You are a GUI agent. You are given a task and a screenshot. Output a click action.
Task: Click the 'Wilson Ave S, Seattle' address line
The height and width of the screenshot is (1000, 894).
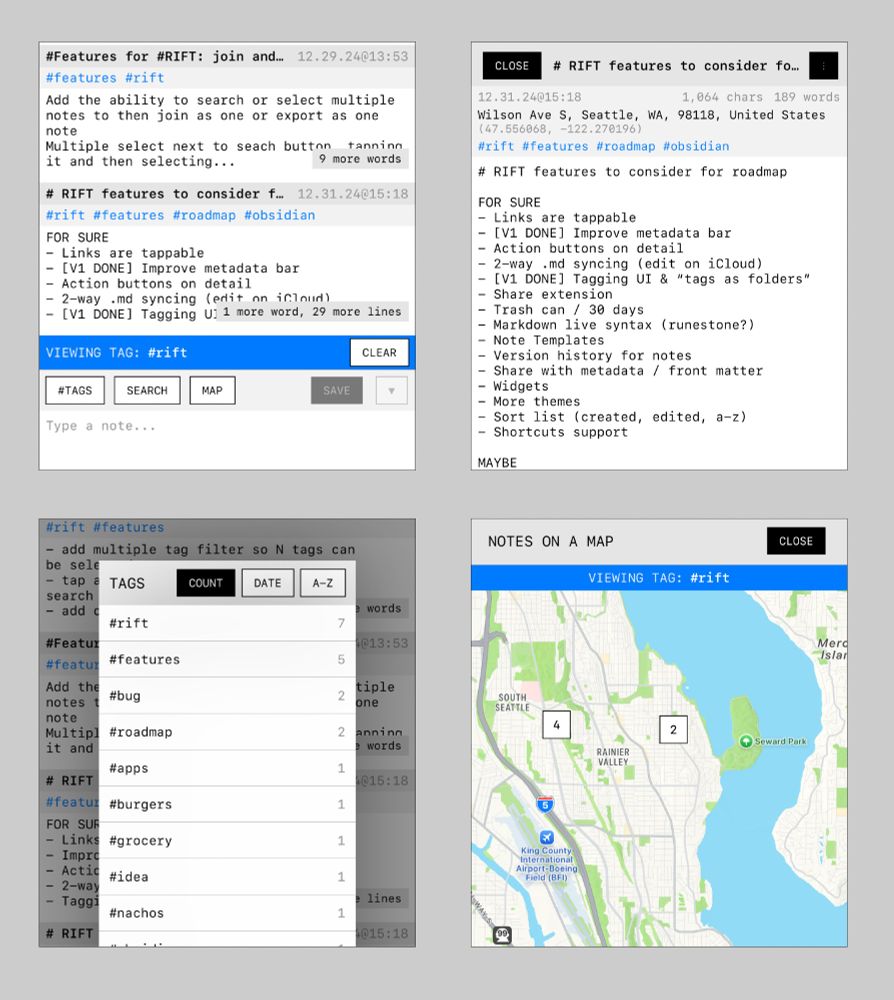click(651, 115)
